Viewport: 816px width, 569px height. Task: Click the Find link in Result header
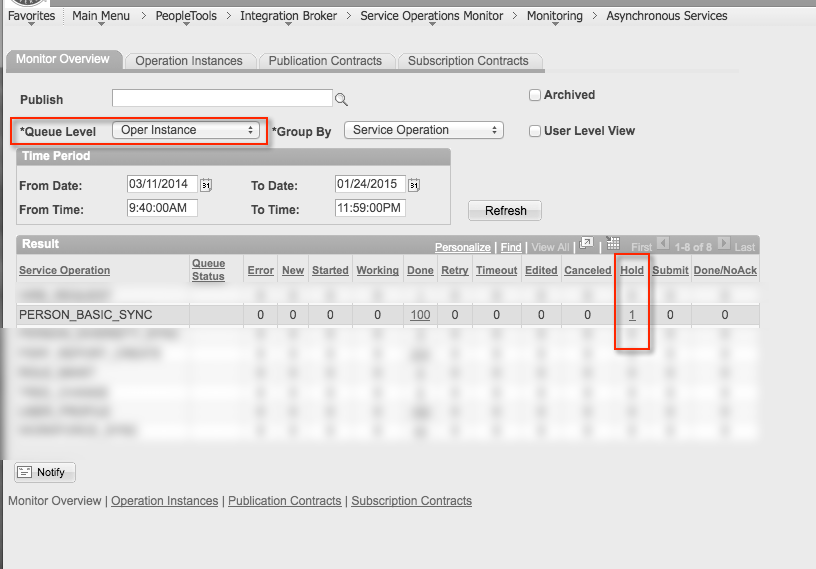tap(511, 247)
